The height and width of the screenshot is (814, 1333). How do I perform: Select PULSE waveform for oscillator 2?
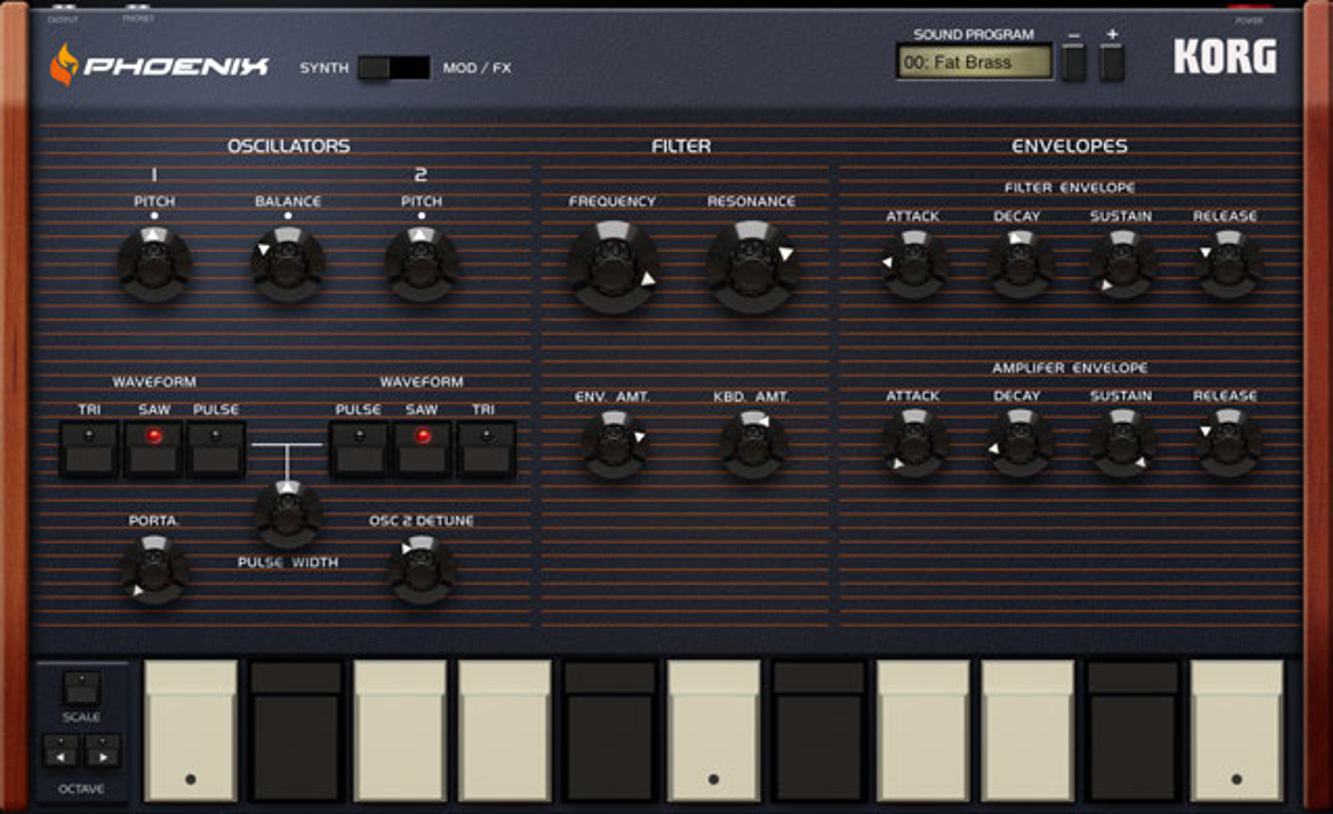358,449
